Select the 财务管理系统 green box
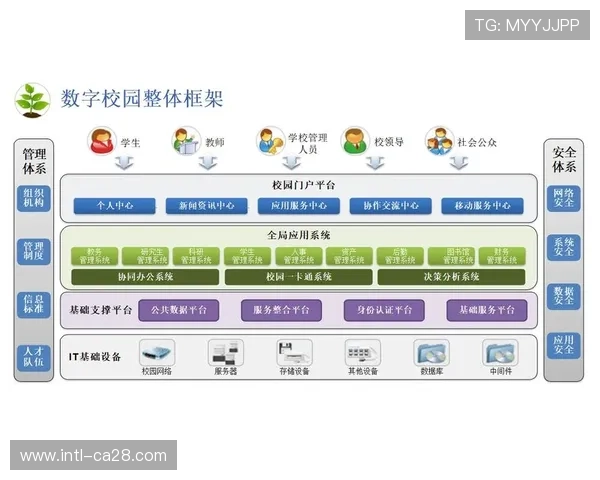This screenshot has height=480, width=600. point(502,256)
